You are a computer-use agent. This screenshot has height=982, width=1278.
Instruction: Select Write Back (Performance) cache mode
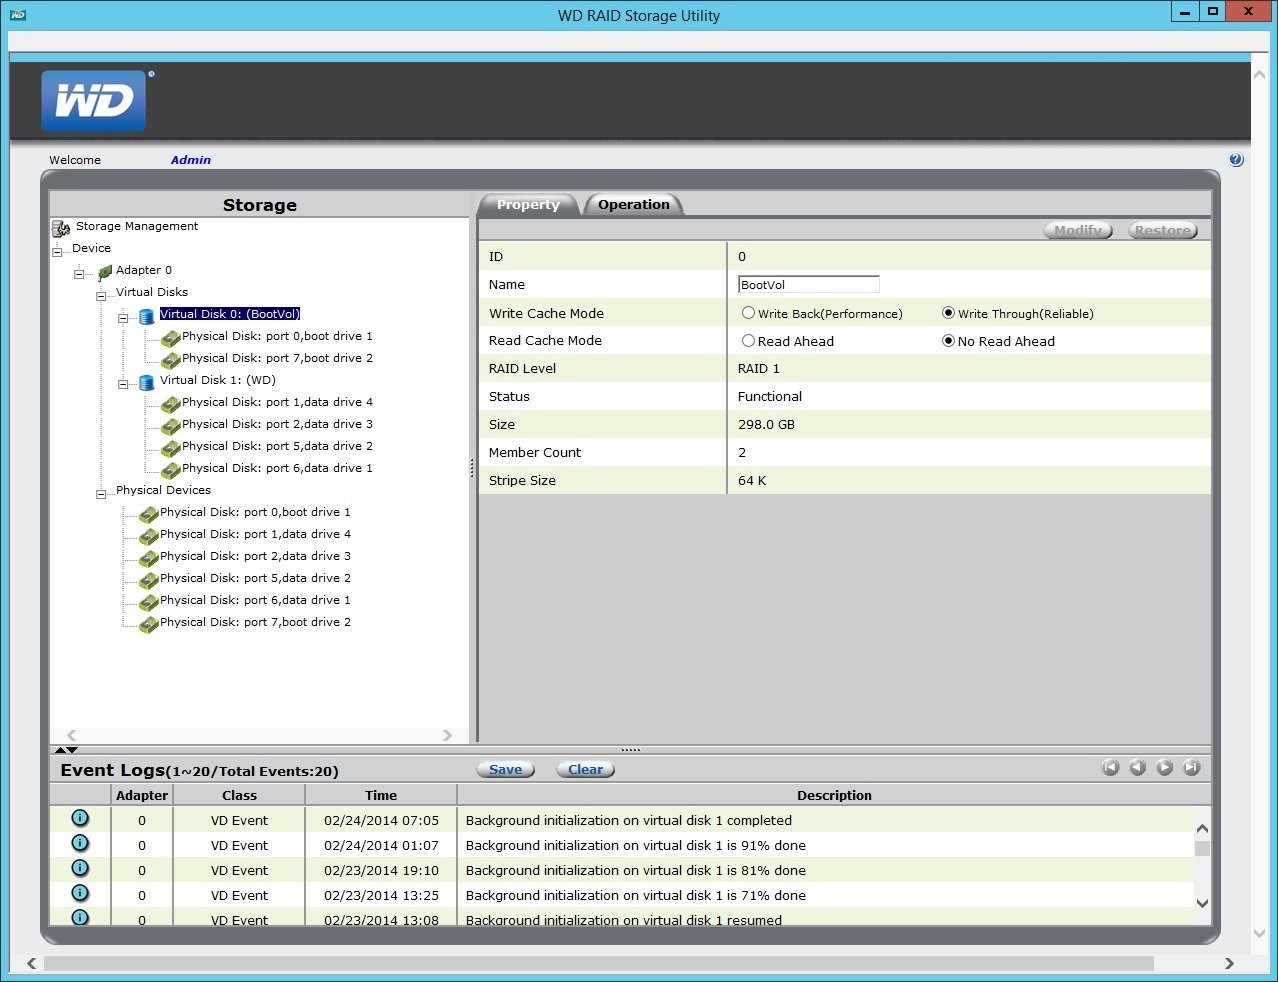click(x=748, y=313)
